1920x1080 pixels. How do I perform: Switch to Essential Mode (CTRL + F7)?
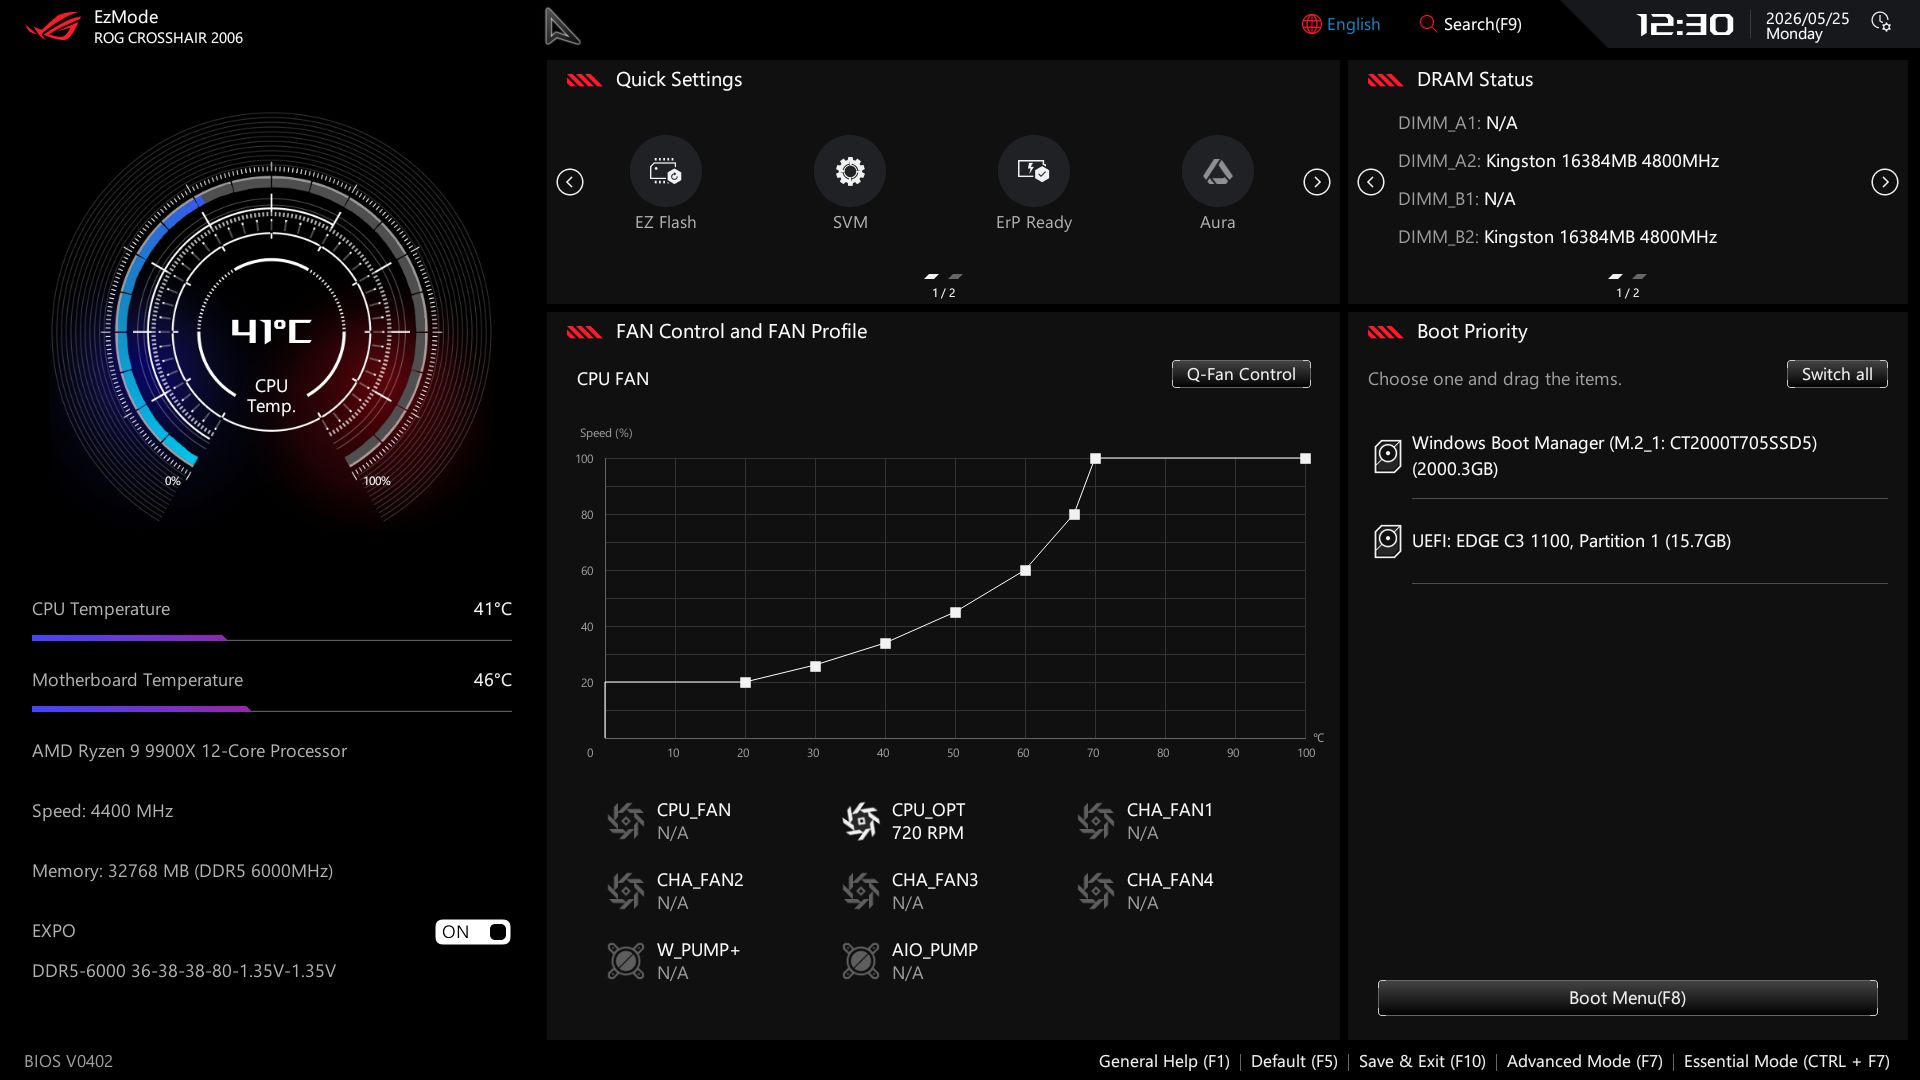pos(1786,1061)
